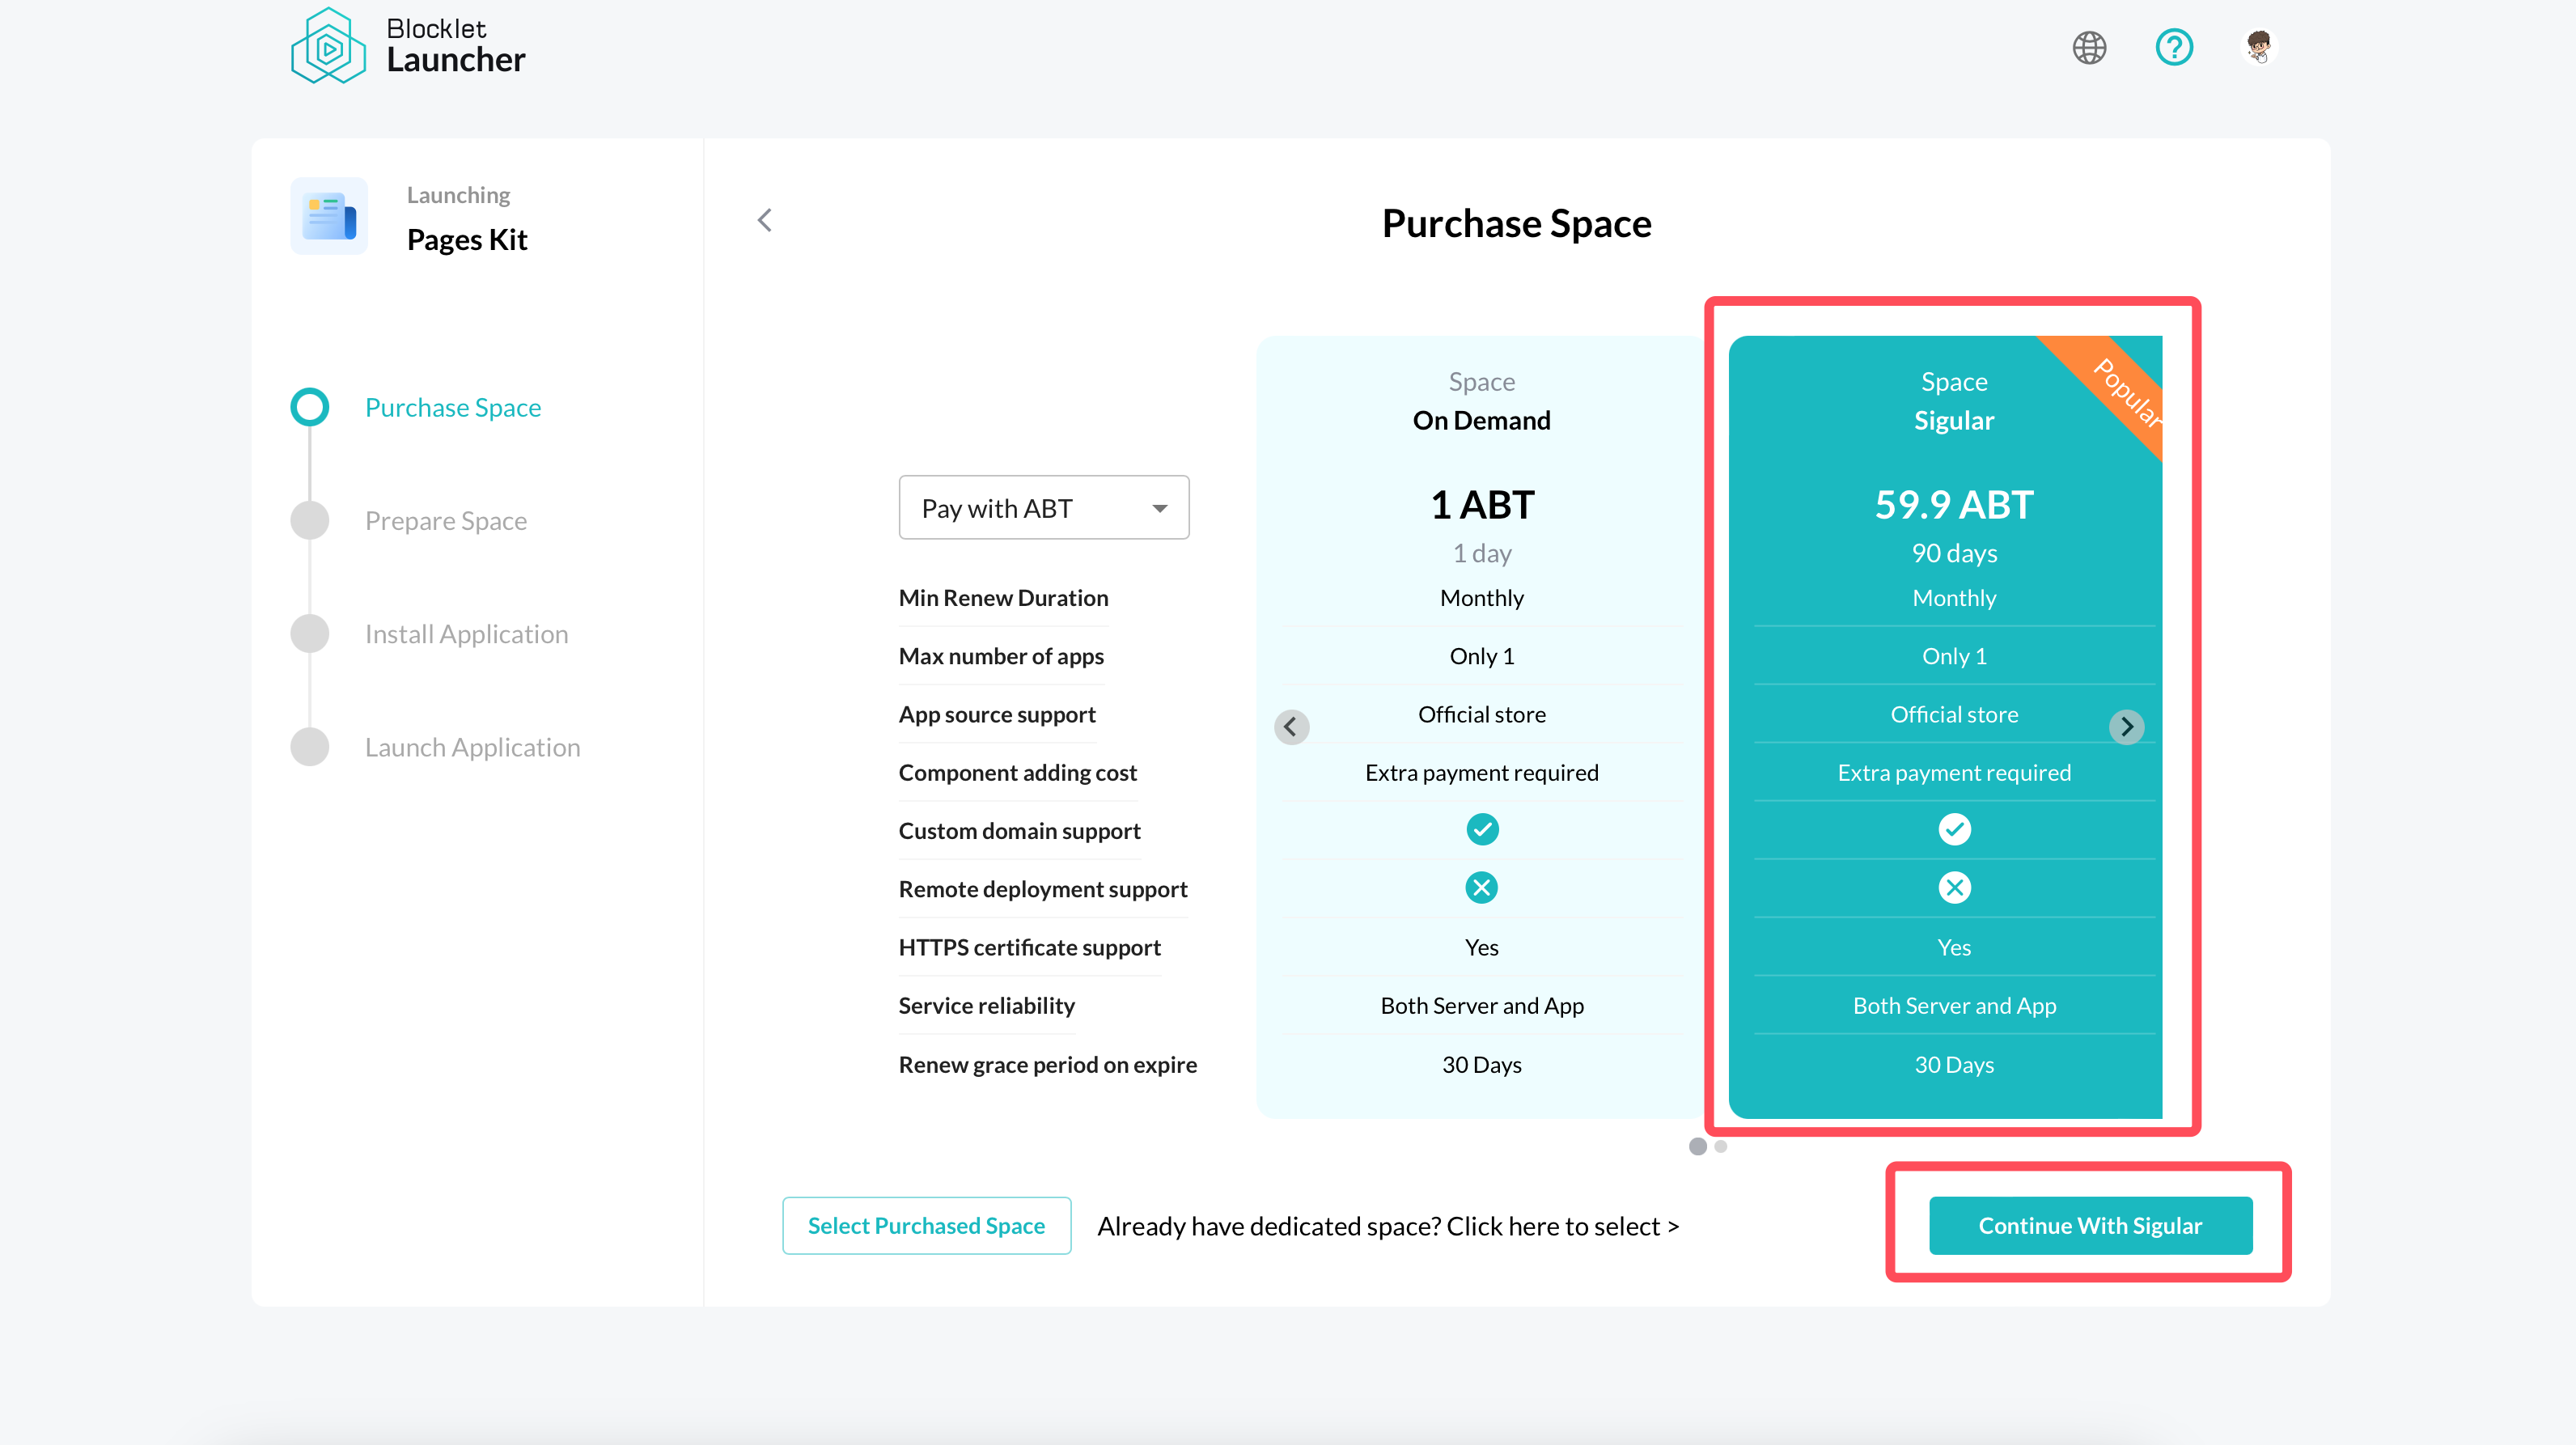The height and width of the screenshot is (1445, 2576).
Task: Click the Install Application step
Action: pos(466,633)
